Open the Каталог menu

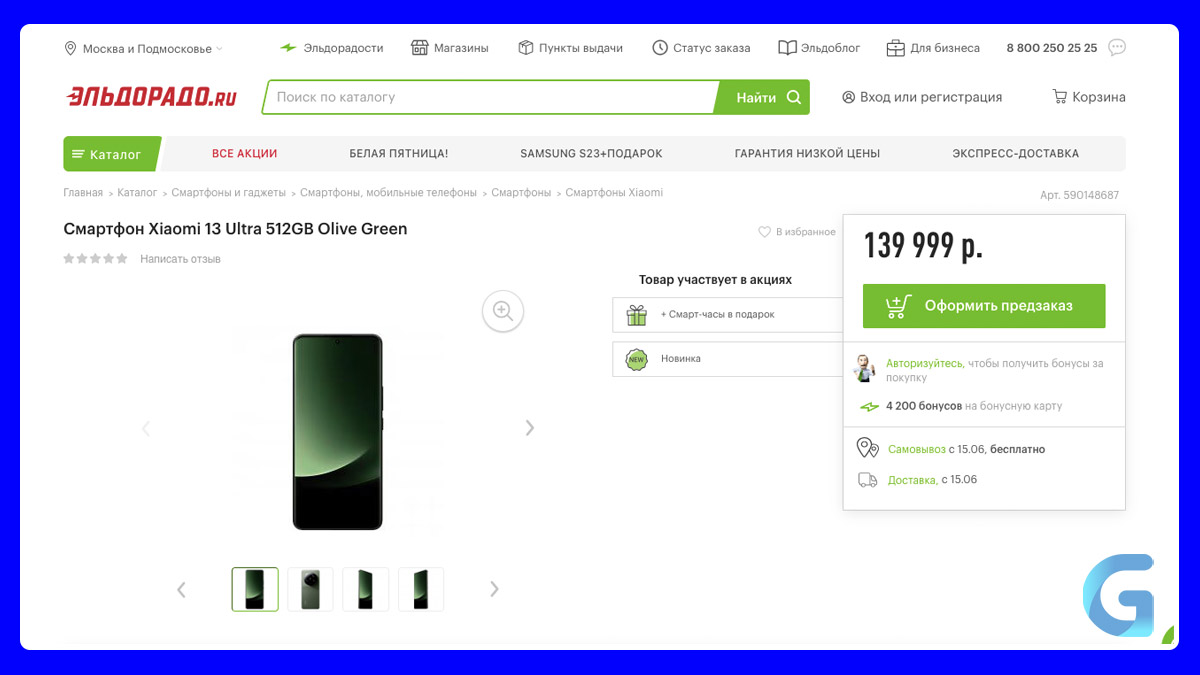pyautogui.click(x=111, y=154)
